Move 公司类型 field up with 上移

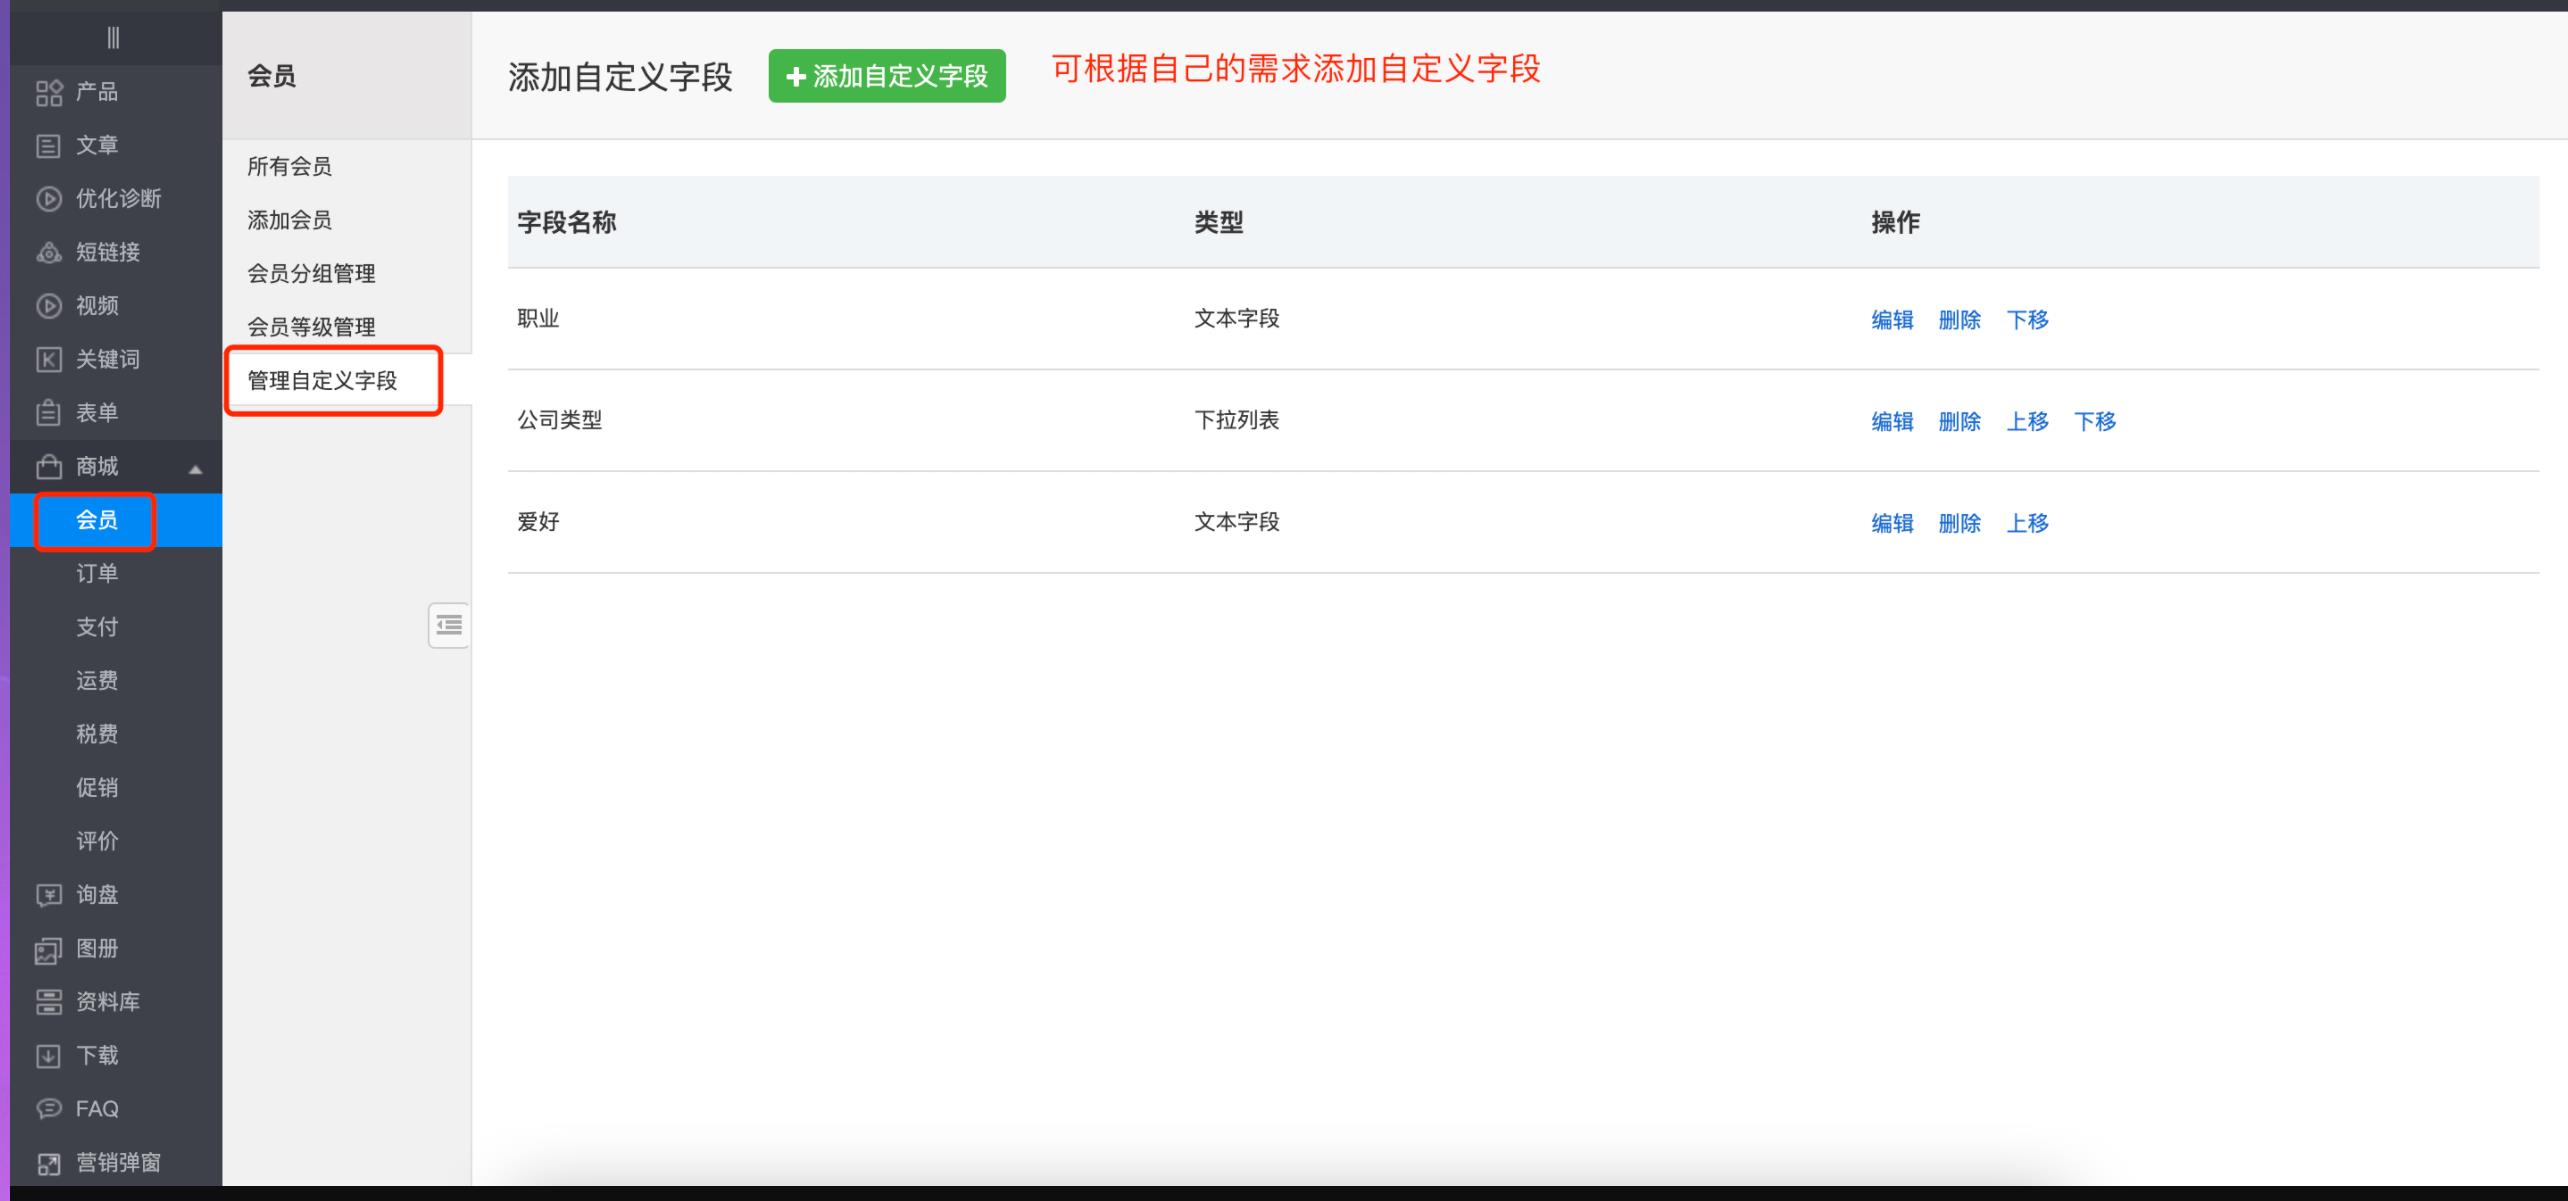(2028, 422)
